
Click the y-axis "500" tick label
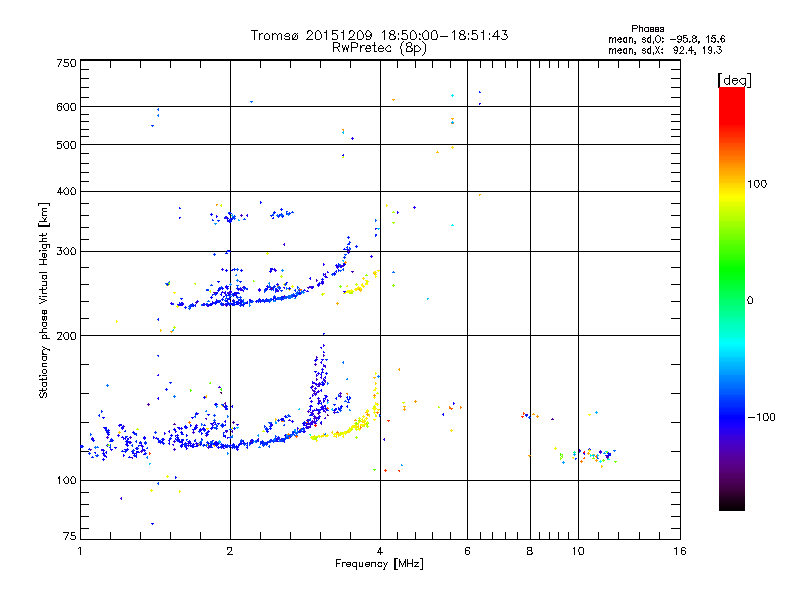(66, 145)
